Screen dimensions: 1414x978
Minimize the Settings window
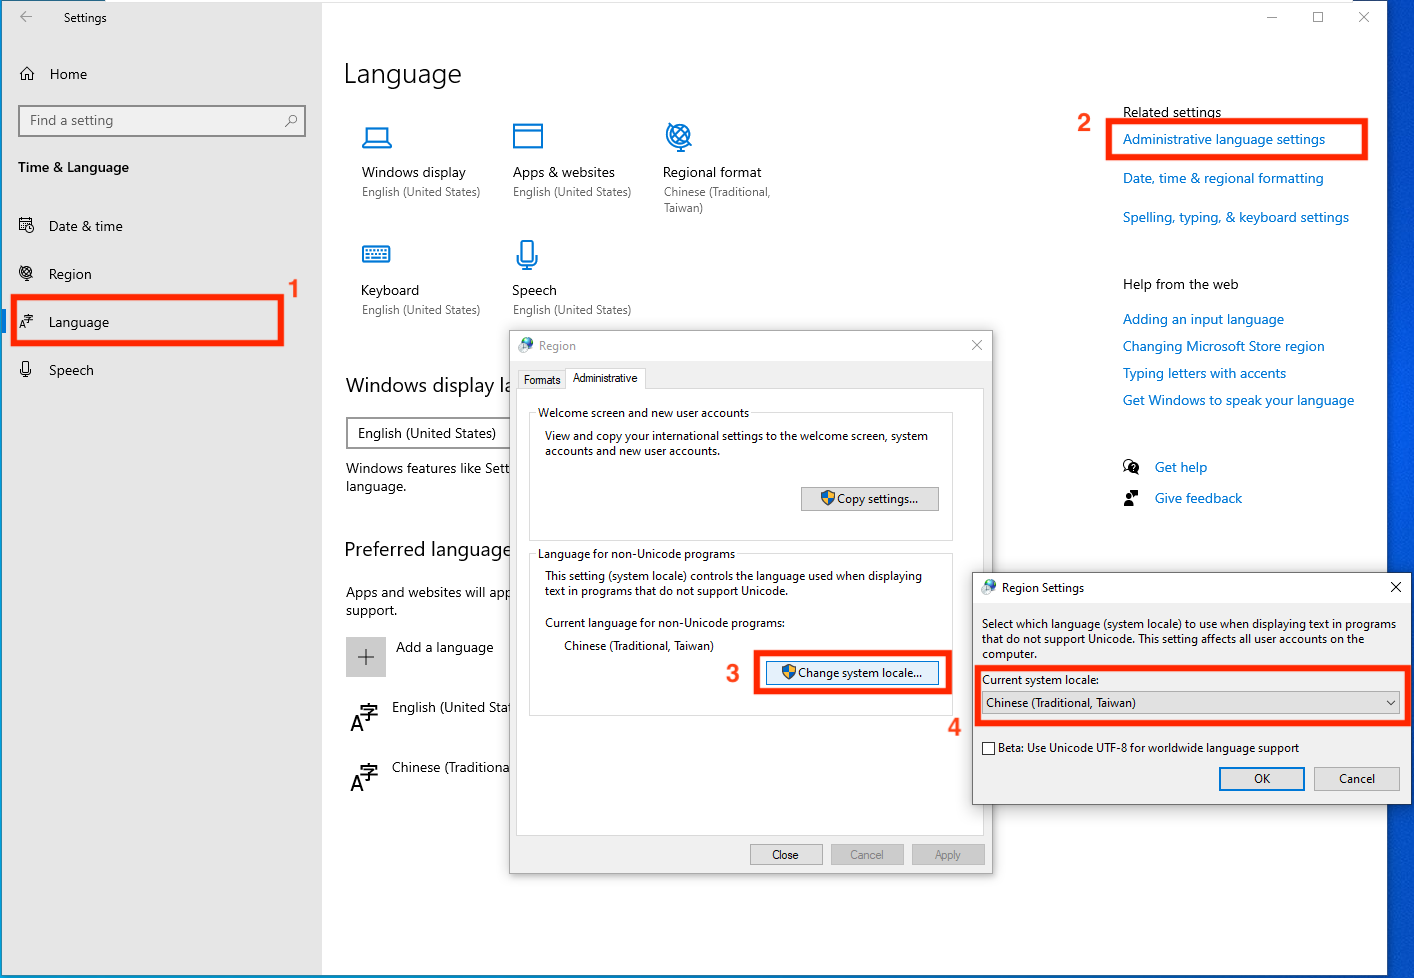click(x=1272, y=17)
